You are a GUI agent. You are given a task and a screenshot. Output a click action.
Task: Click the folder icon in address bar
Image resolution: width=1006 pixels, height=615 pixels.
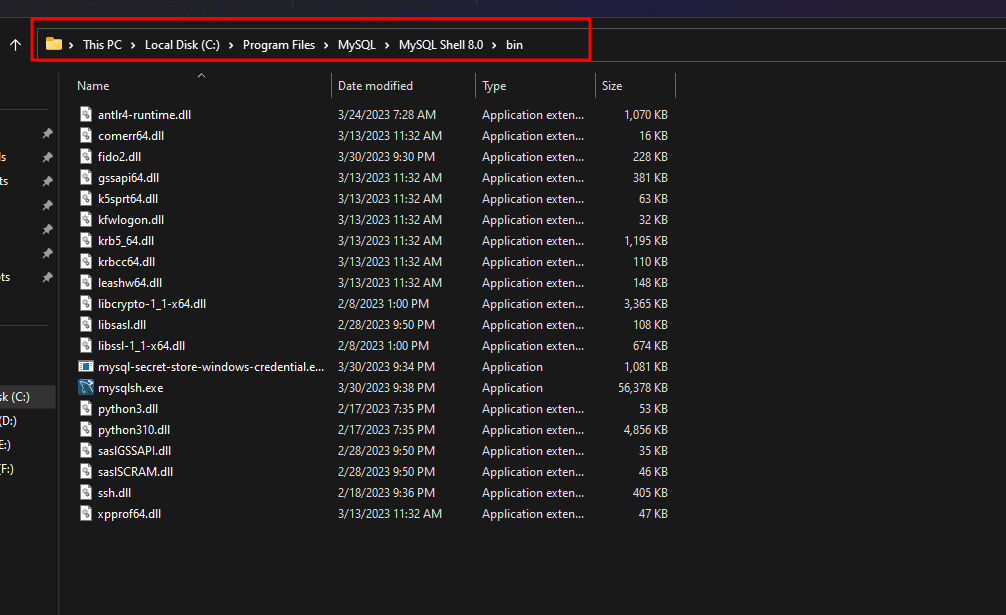click(x=54, y=44)
